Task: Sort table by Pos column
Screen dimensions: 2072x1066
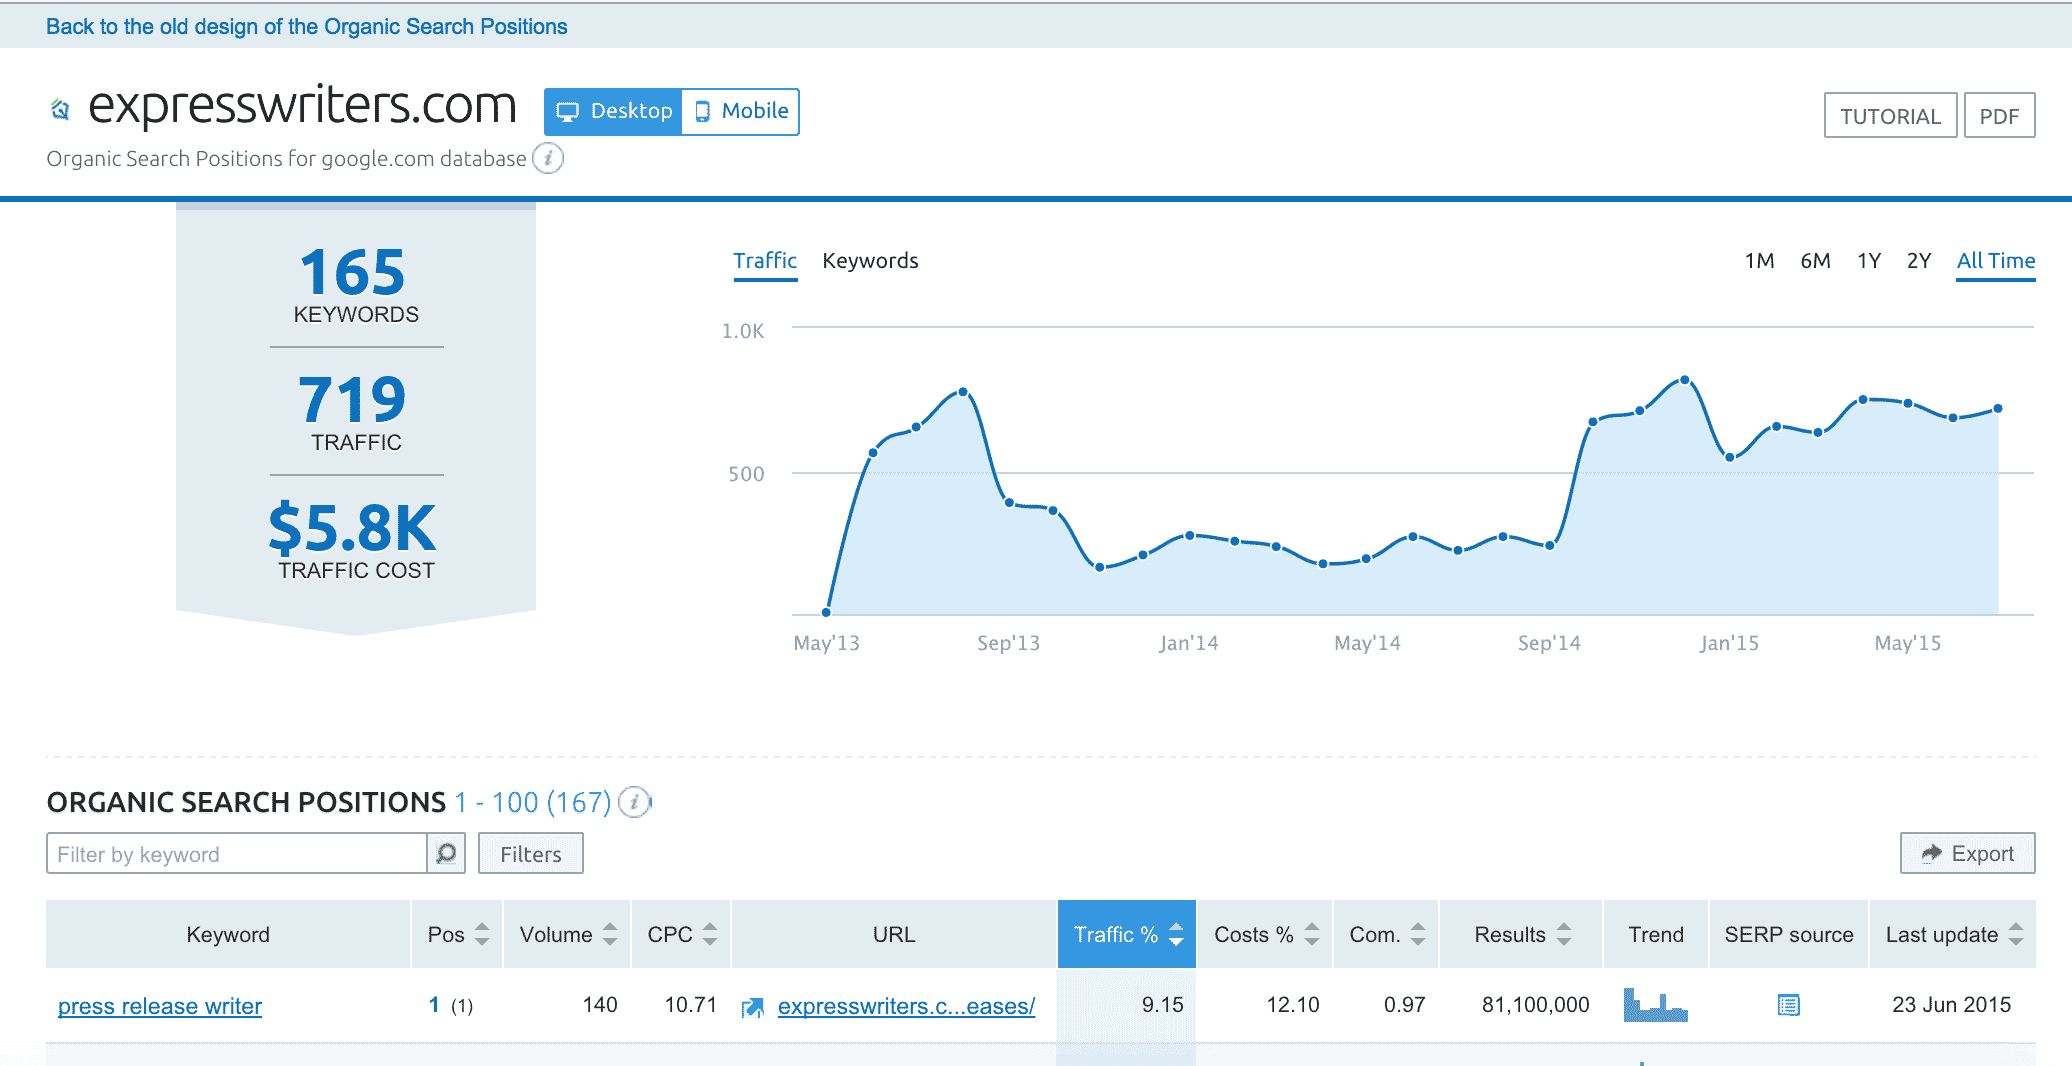Action: (x=458, y=934)
